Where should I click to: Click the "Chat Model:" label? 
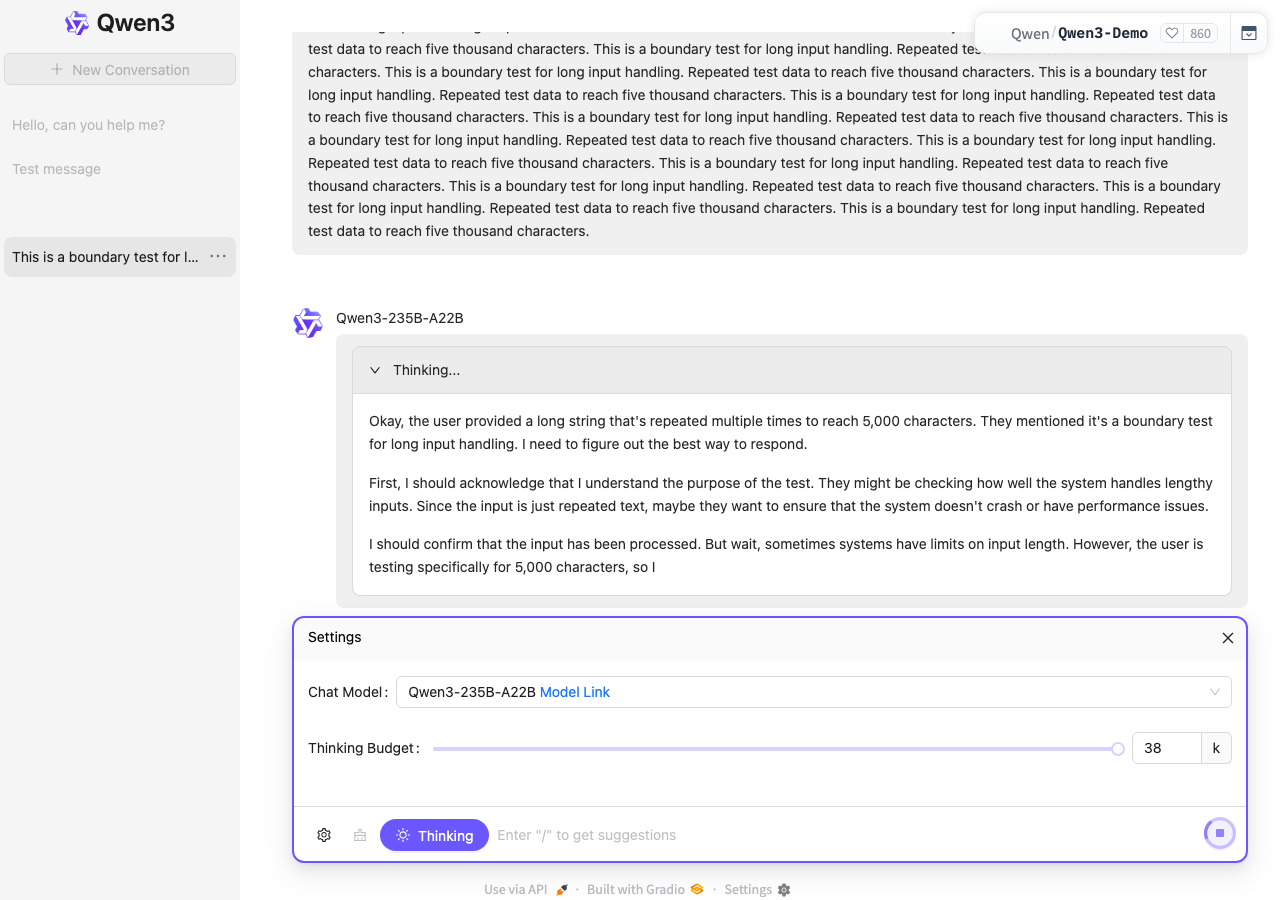coord(348,692)
